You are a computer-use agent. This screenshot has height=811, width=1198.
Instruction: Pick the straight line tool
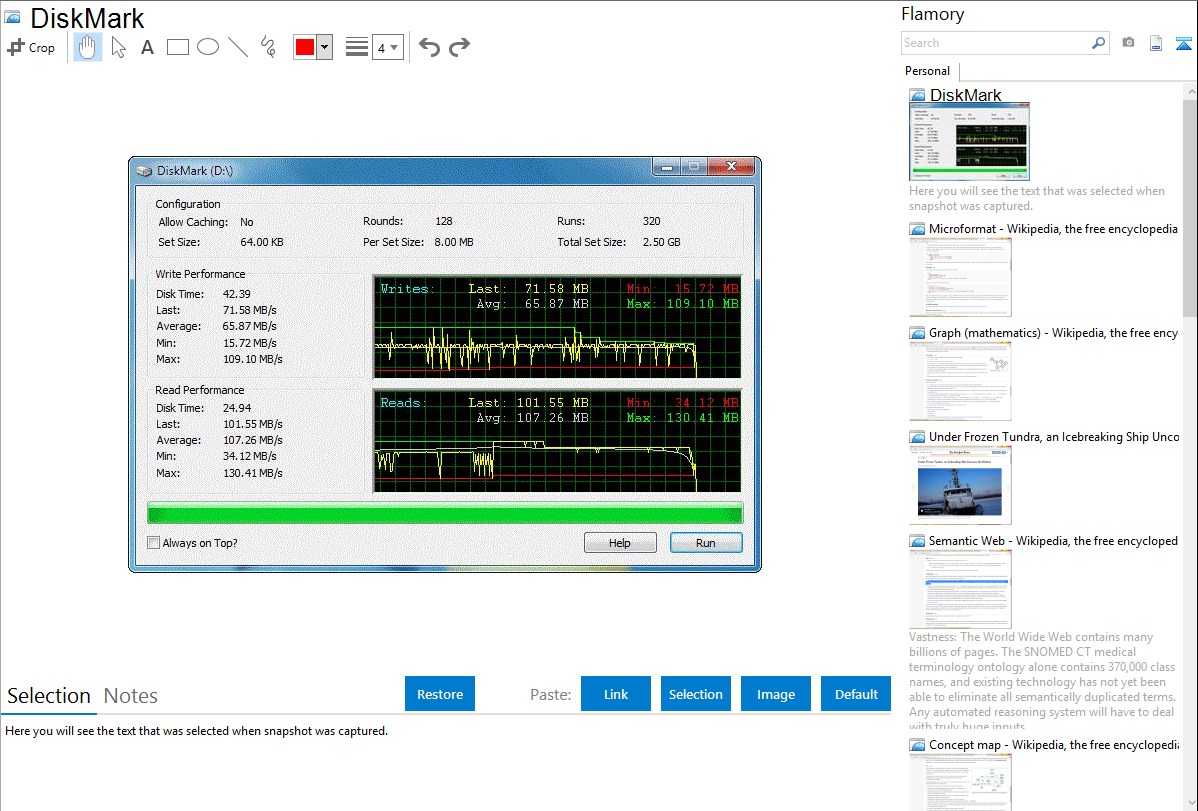click(x=238, y=47)
